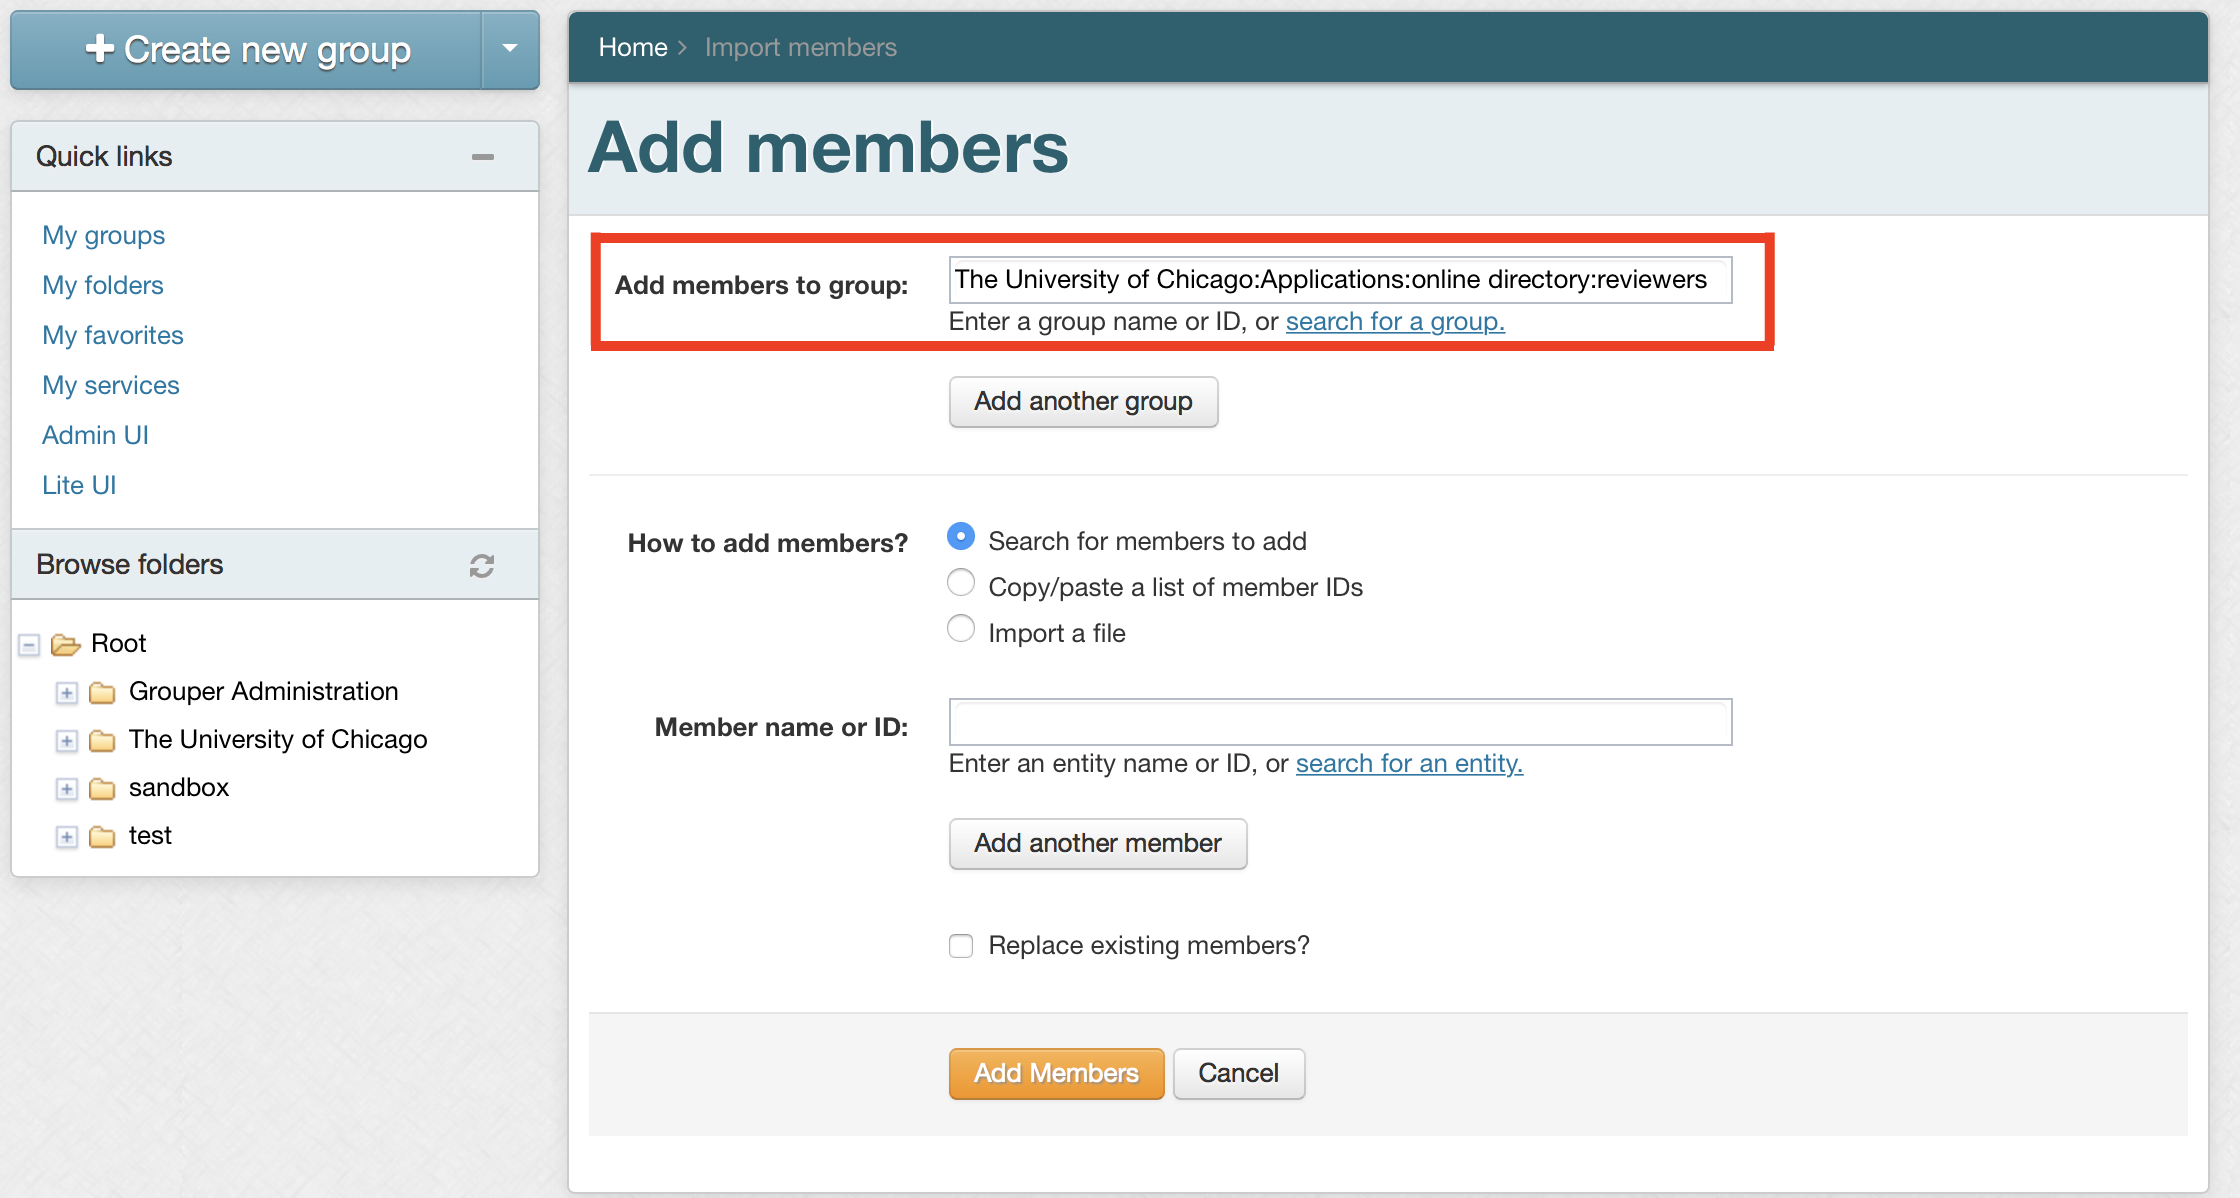Collapse the Quick links panel
The image size is (2240, 1198).
coord(483,157)
